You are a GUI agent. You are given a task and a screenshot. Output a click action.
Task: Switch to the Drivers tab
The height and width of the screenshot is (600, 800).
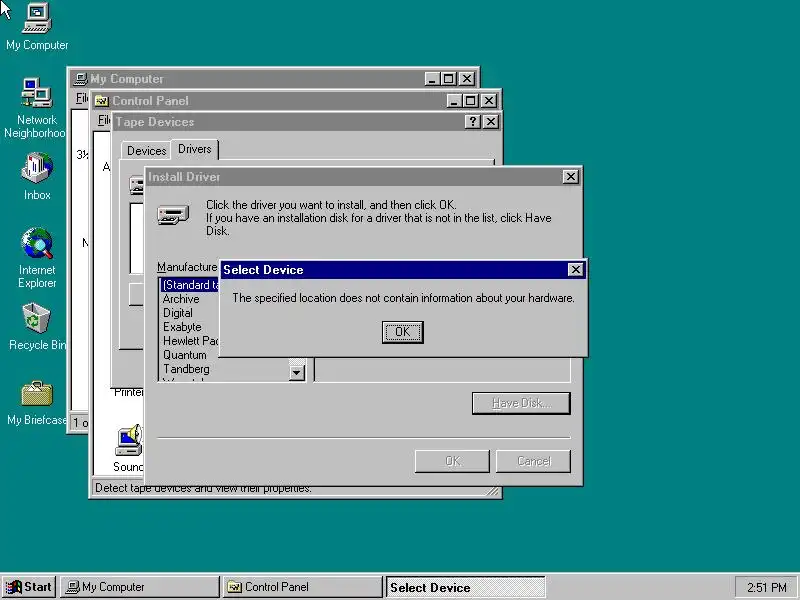click(195, 149)
